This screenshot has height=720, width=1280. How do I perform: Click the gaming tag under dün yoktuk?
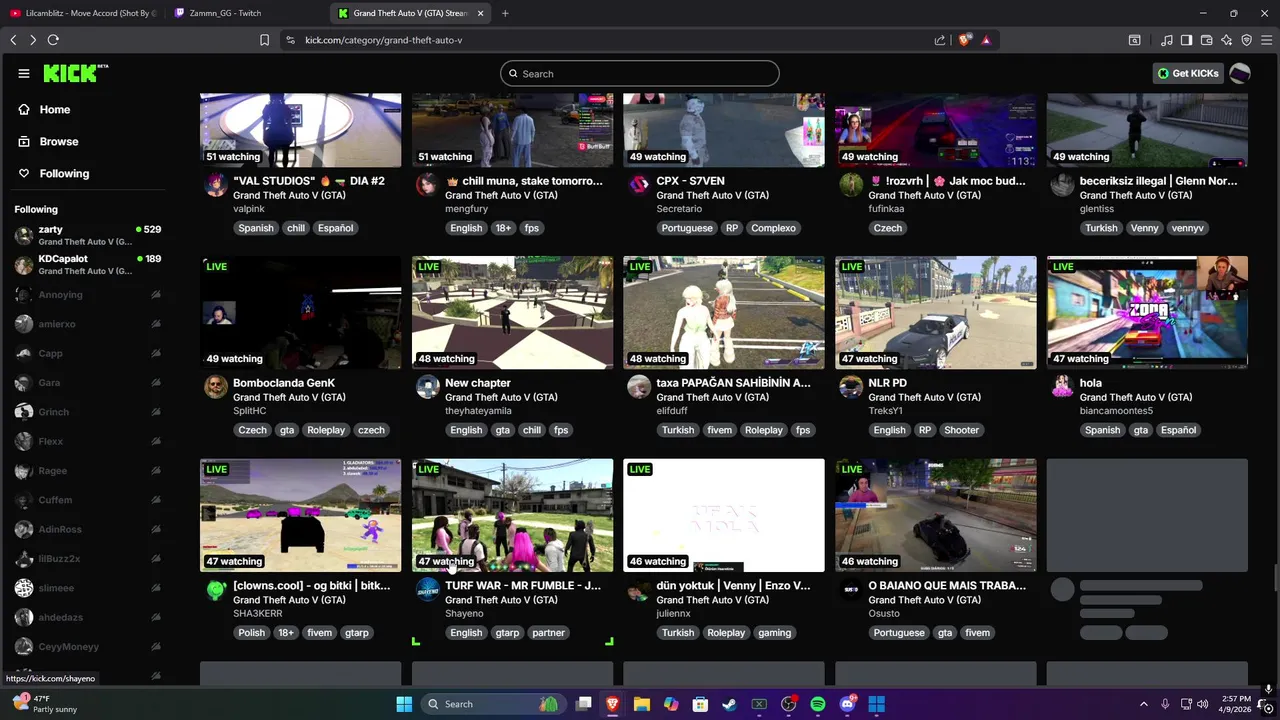tap(774, 633)
